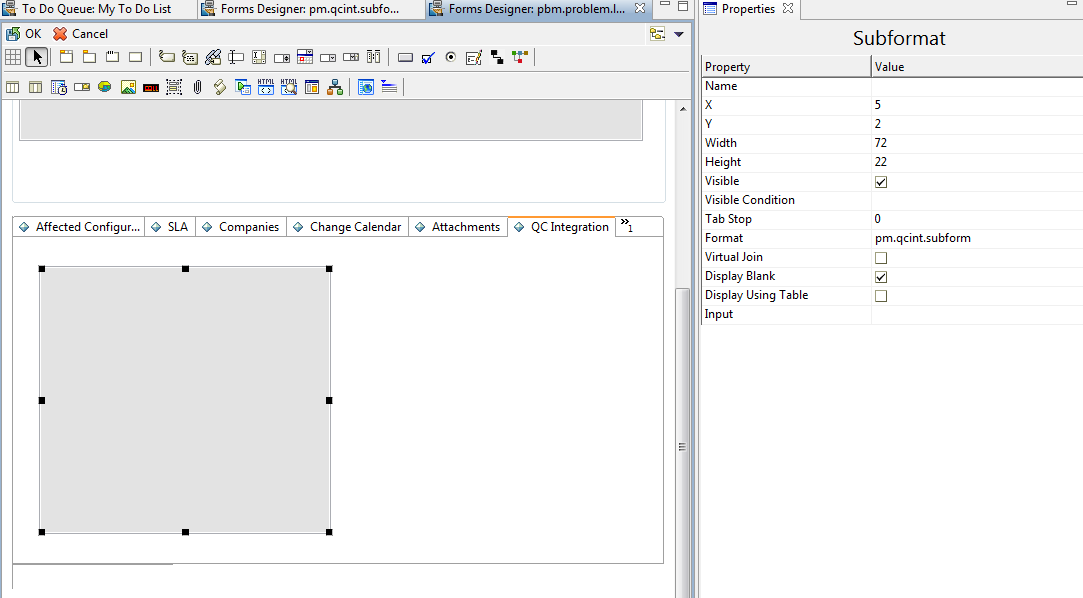Edit the Tab Stop value 0
This screenshot has width=1083, height=598.
(977, 219)
